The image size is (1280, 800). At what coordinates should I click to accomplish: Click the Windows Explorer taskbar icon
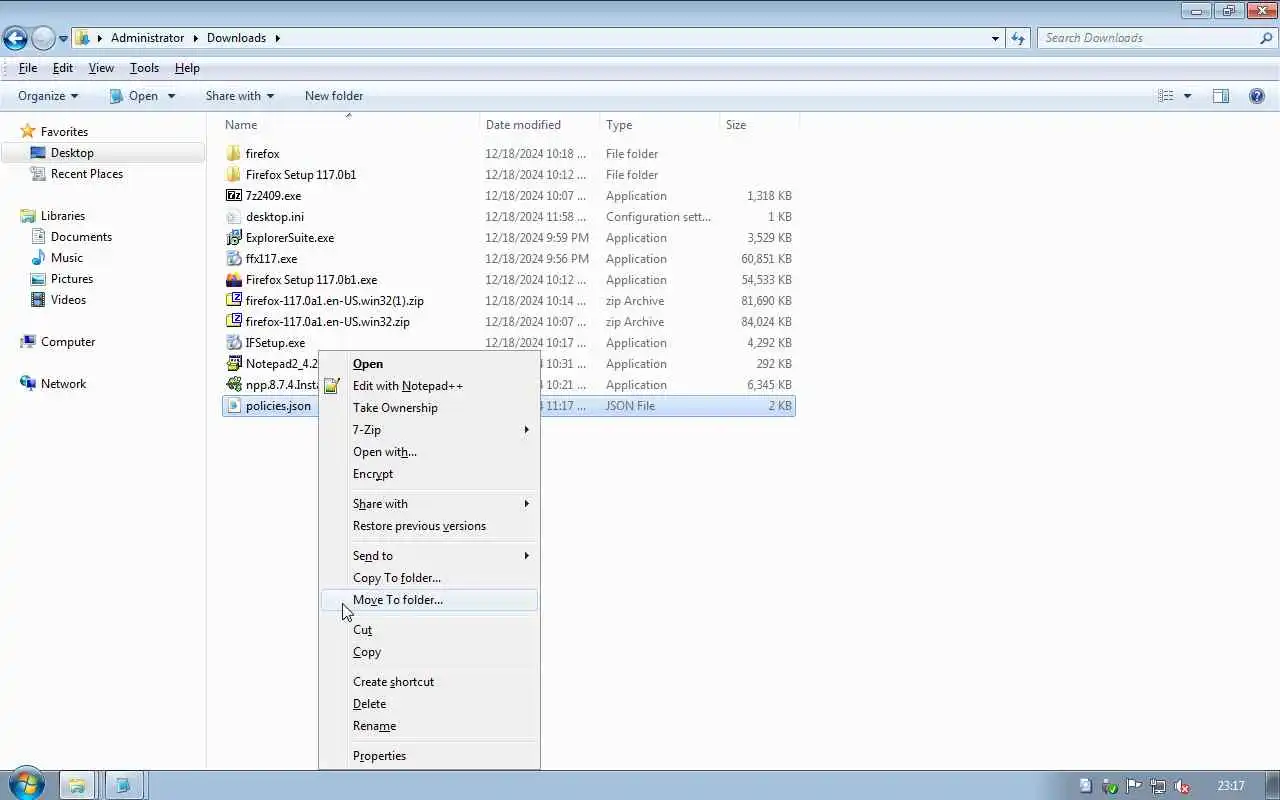(x=77, y=786)
